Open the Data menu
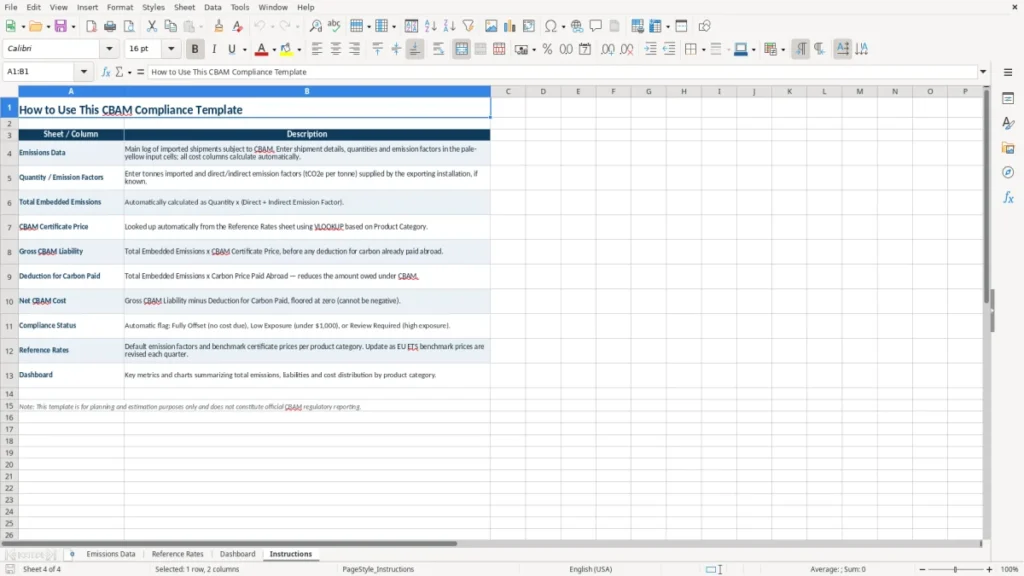This screenshot has width=1024, height=576. 212,7
